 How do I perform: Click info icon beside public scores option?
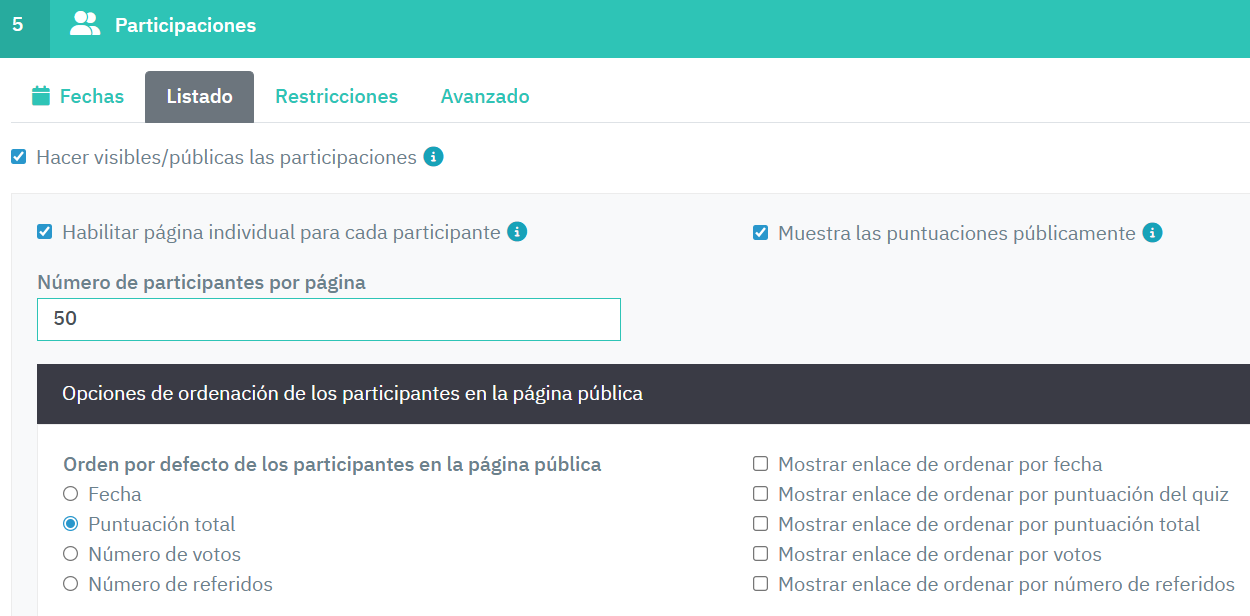pos(1152,233)
